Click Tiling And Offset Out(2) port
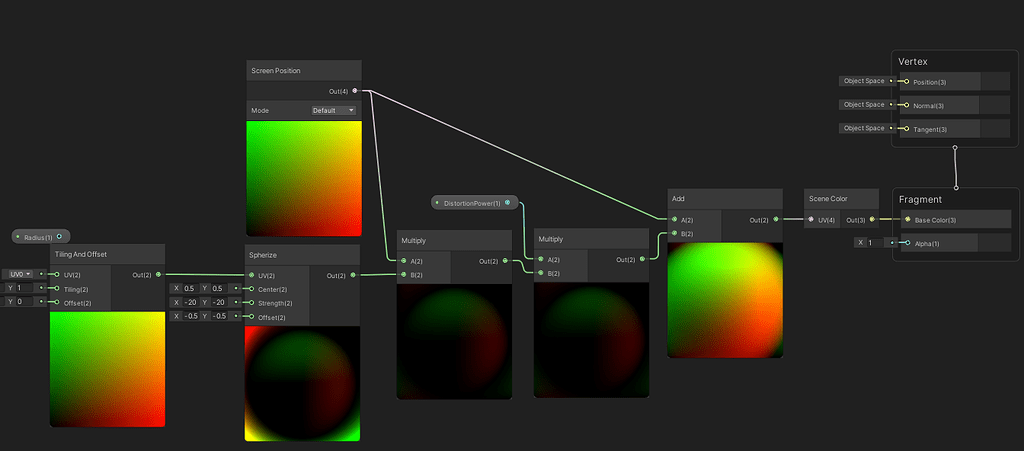This screenshot has width=1024, height=451. coord(158,275)
